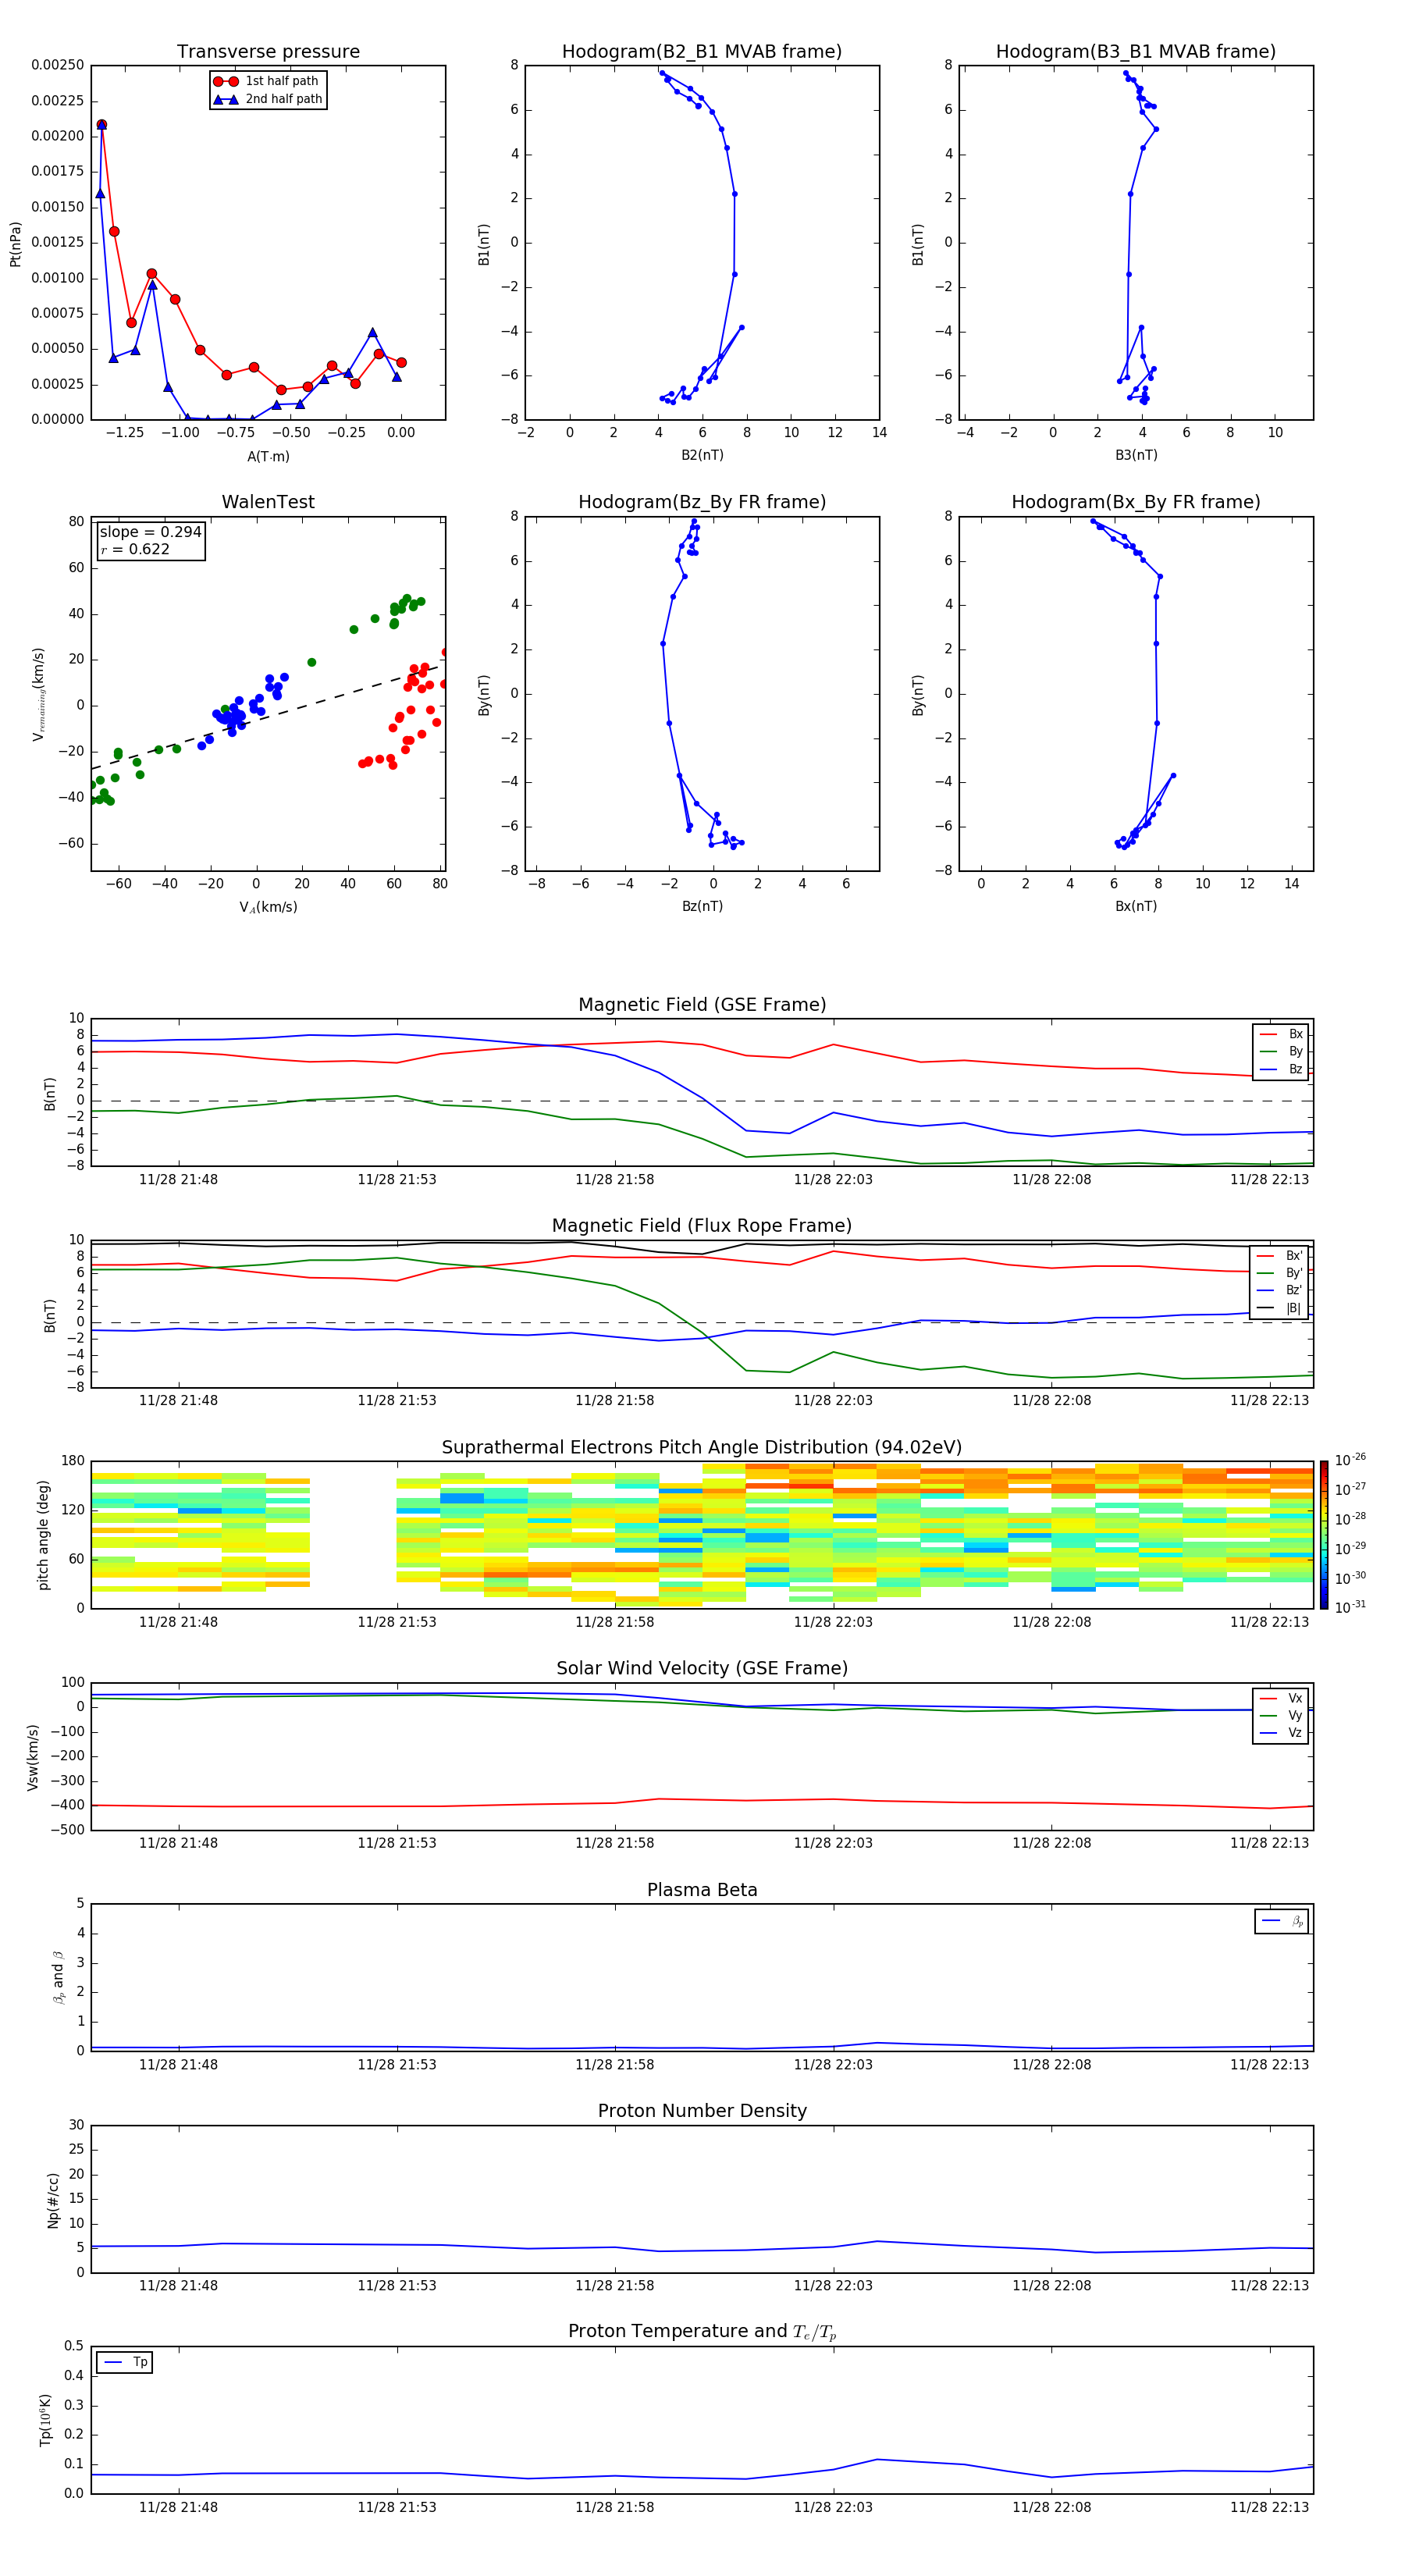
Task: Click the 'pitch angle (deg)' y-axis label
Action: coord(43,1535)
